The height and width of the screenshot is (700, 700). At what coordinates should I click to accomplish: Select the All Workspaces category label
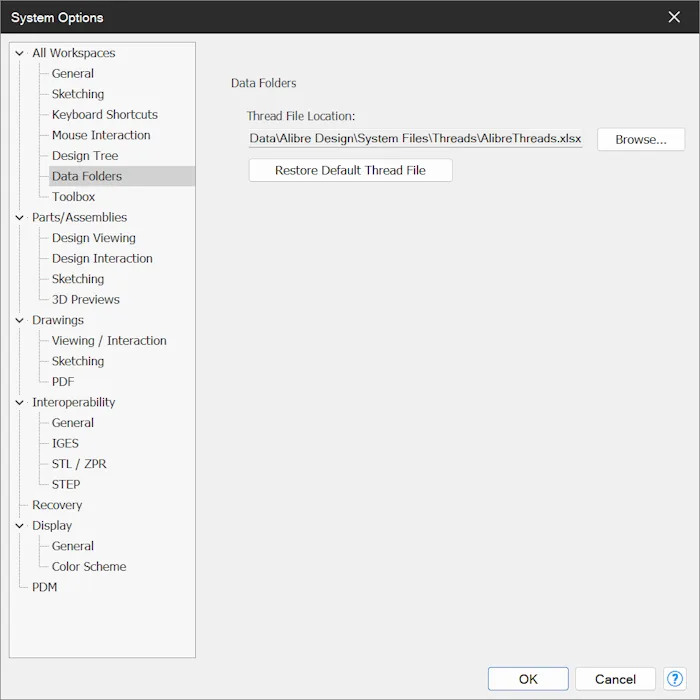73,53
